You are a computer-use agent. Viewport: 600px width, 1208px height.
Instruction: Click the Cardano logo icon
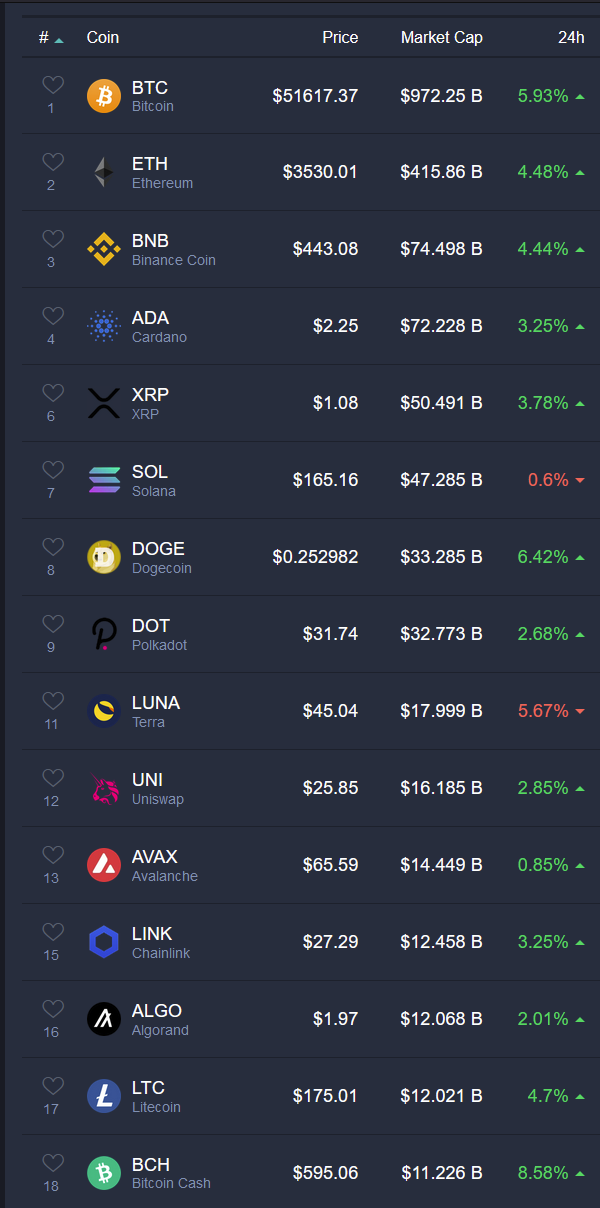click(104, 327)
